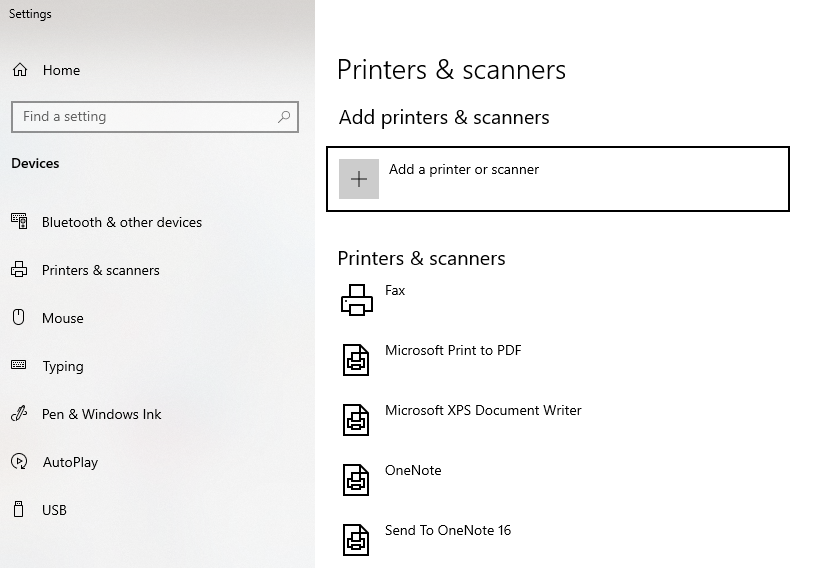Open Typing settings
The height and width of the screenshot is (568, 833).
pos(63,366)
